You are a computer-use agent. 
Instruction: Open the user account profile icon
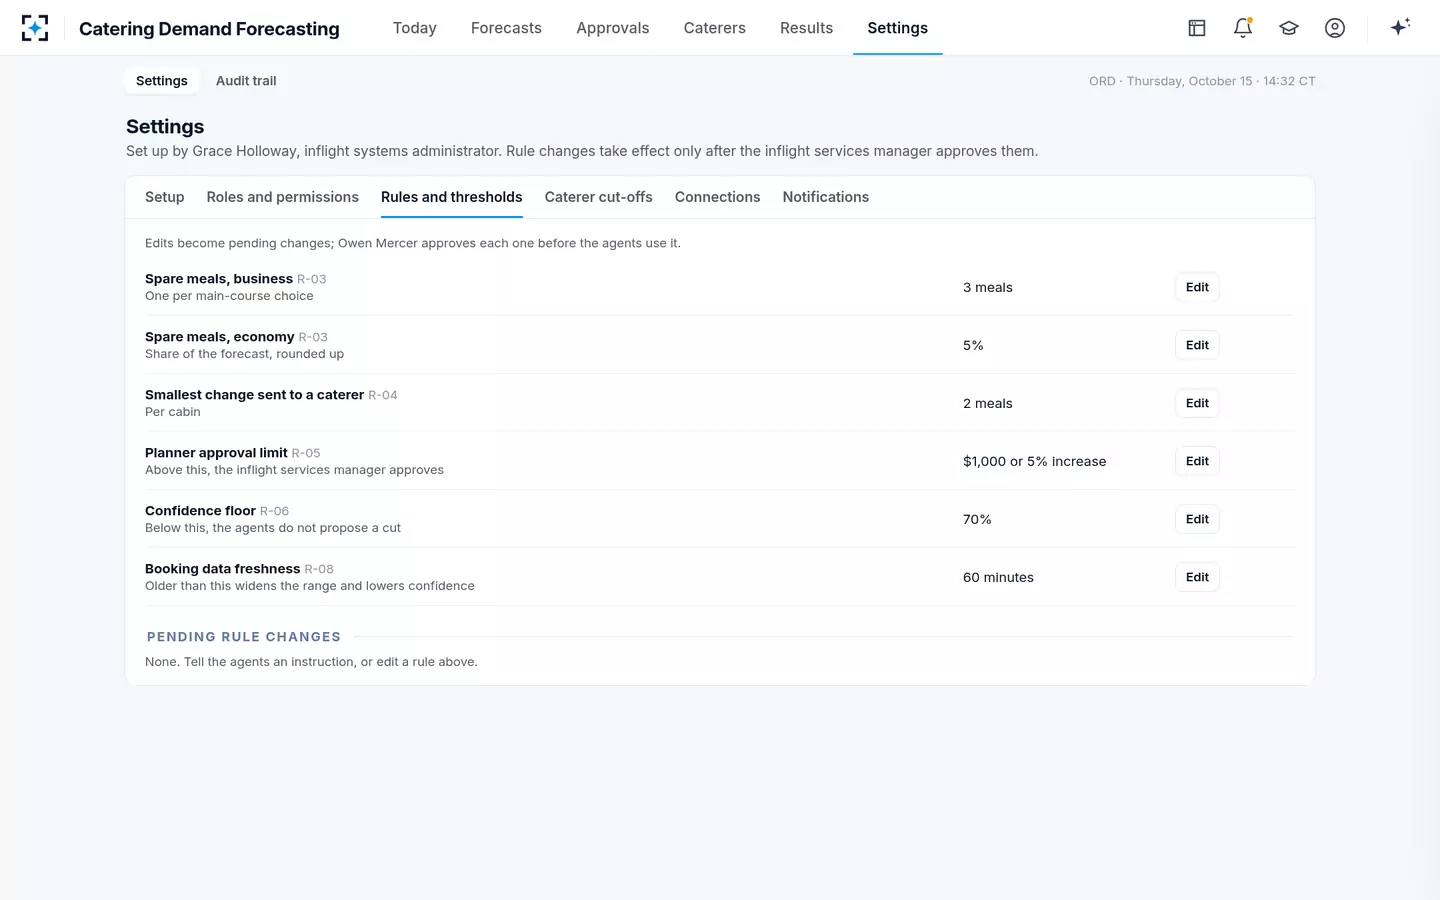[1335, 28]
